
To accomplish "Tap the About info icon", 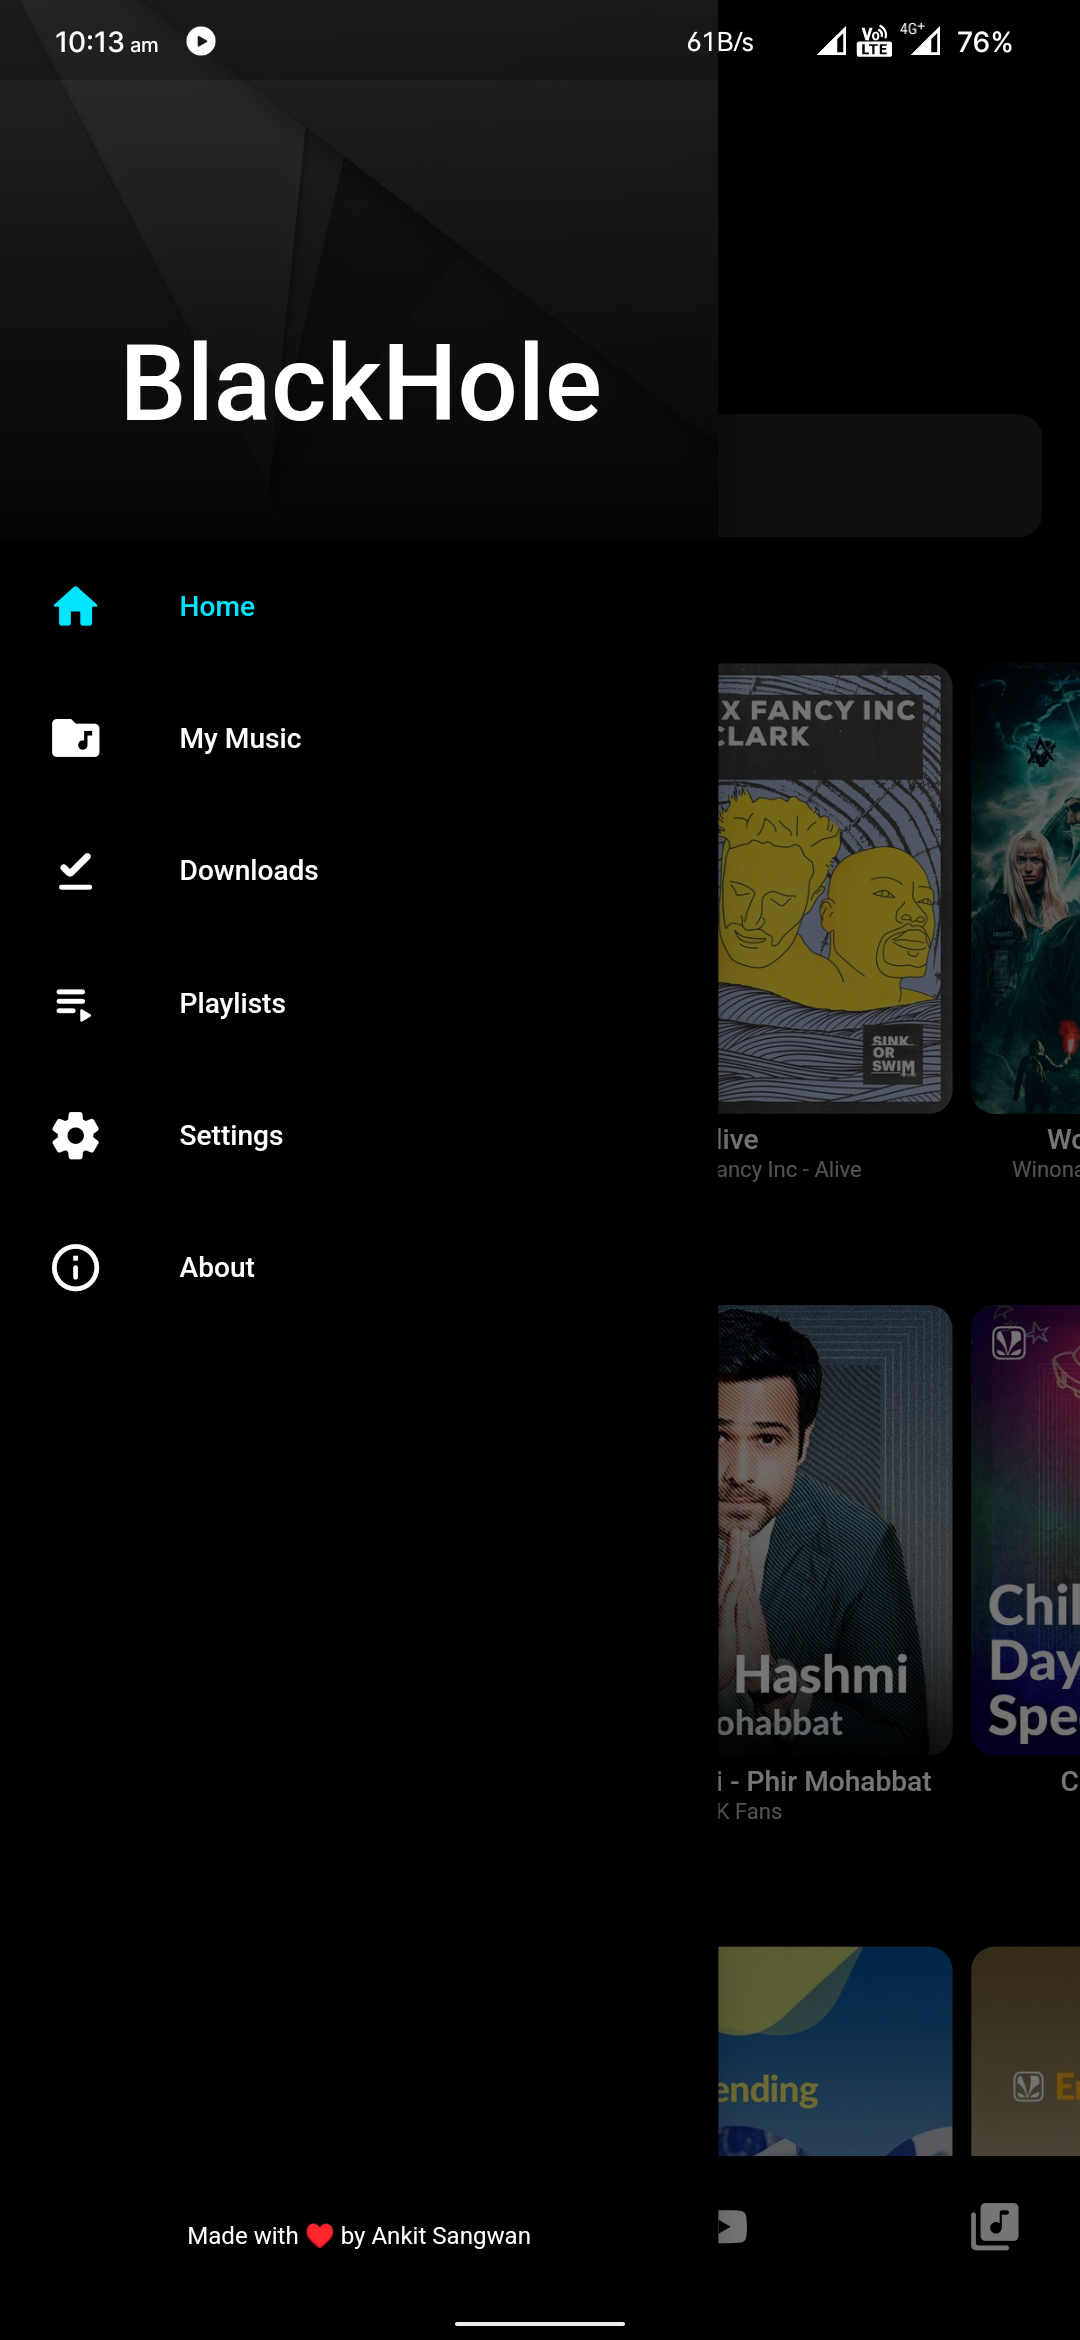I will click(x=75, y=1267).
